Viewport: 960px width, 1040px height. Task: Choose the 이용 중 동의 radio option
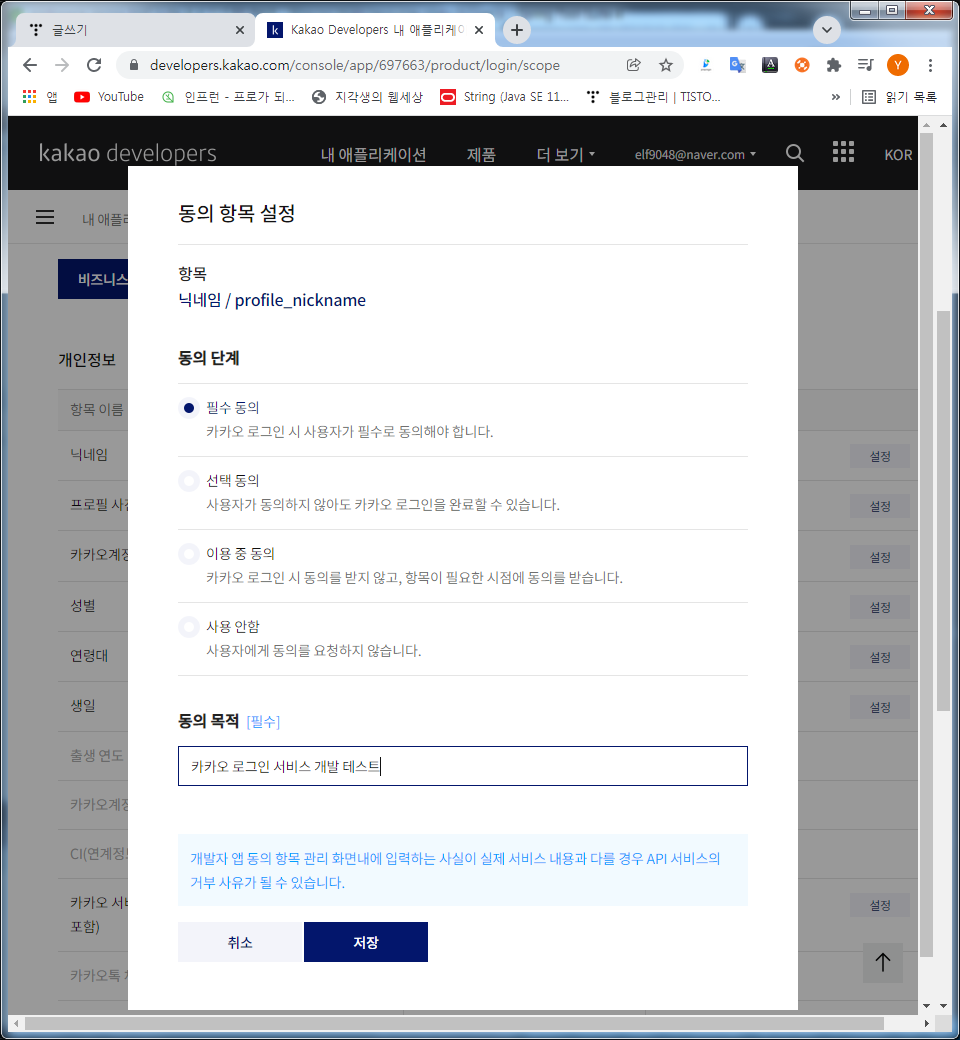pyautogui.click(x=189, y=554)
